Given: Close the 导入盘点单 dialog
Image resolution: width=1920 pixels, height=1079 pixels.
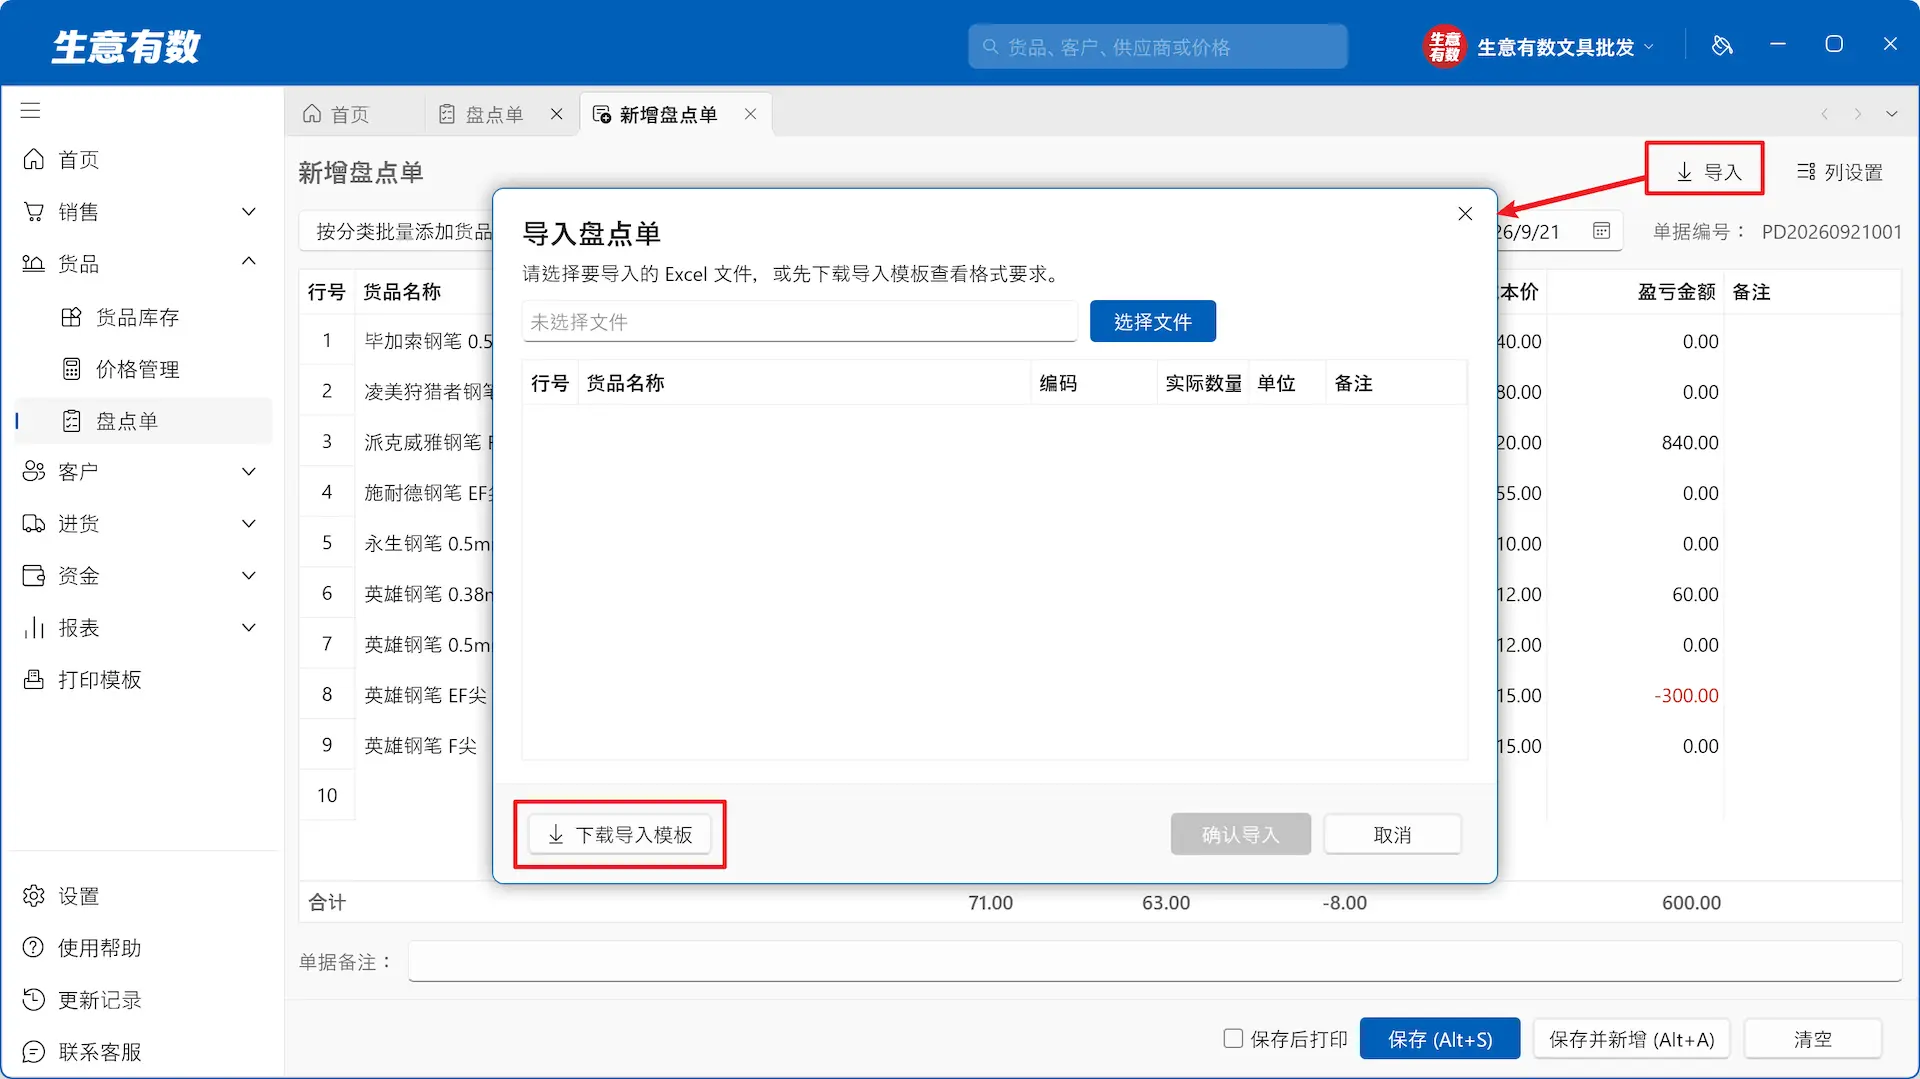Looking at the screenshot, I should point(1465,214).
